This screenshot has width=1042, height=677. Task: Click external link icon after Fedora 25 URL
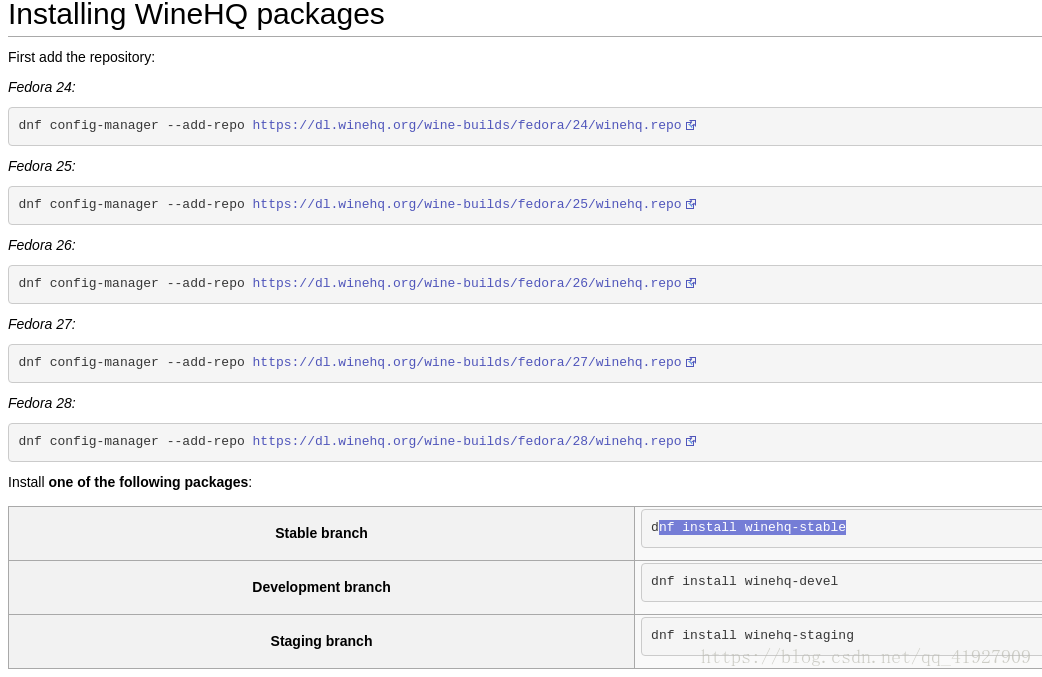[691, 204]
